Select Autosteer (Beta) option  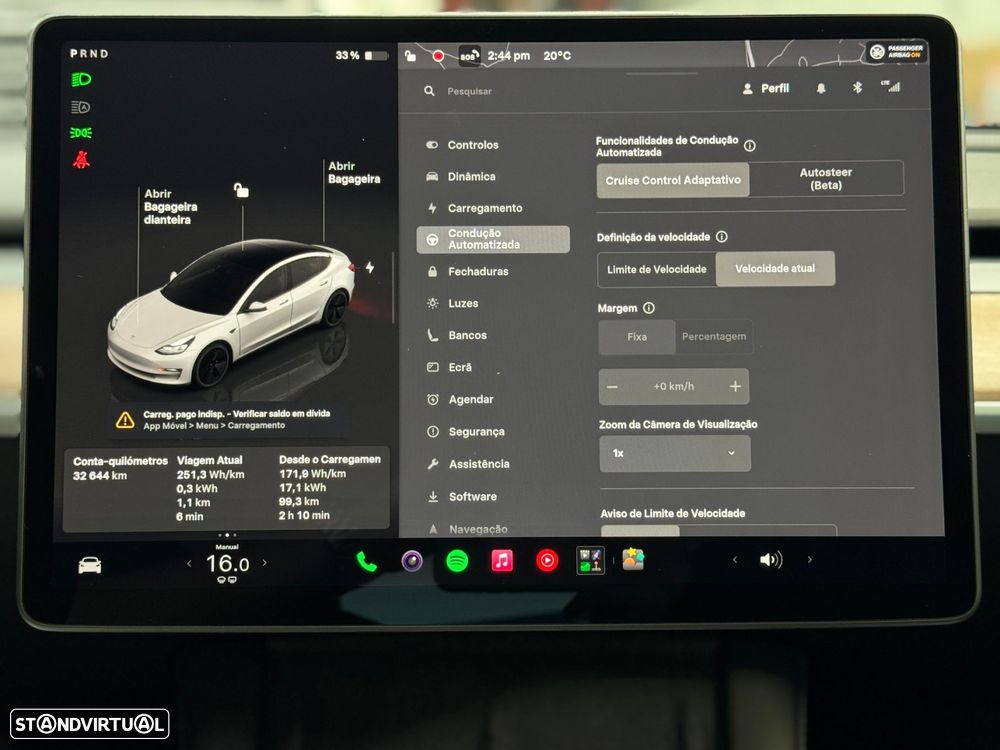click(826, 179)
